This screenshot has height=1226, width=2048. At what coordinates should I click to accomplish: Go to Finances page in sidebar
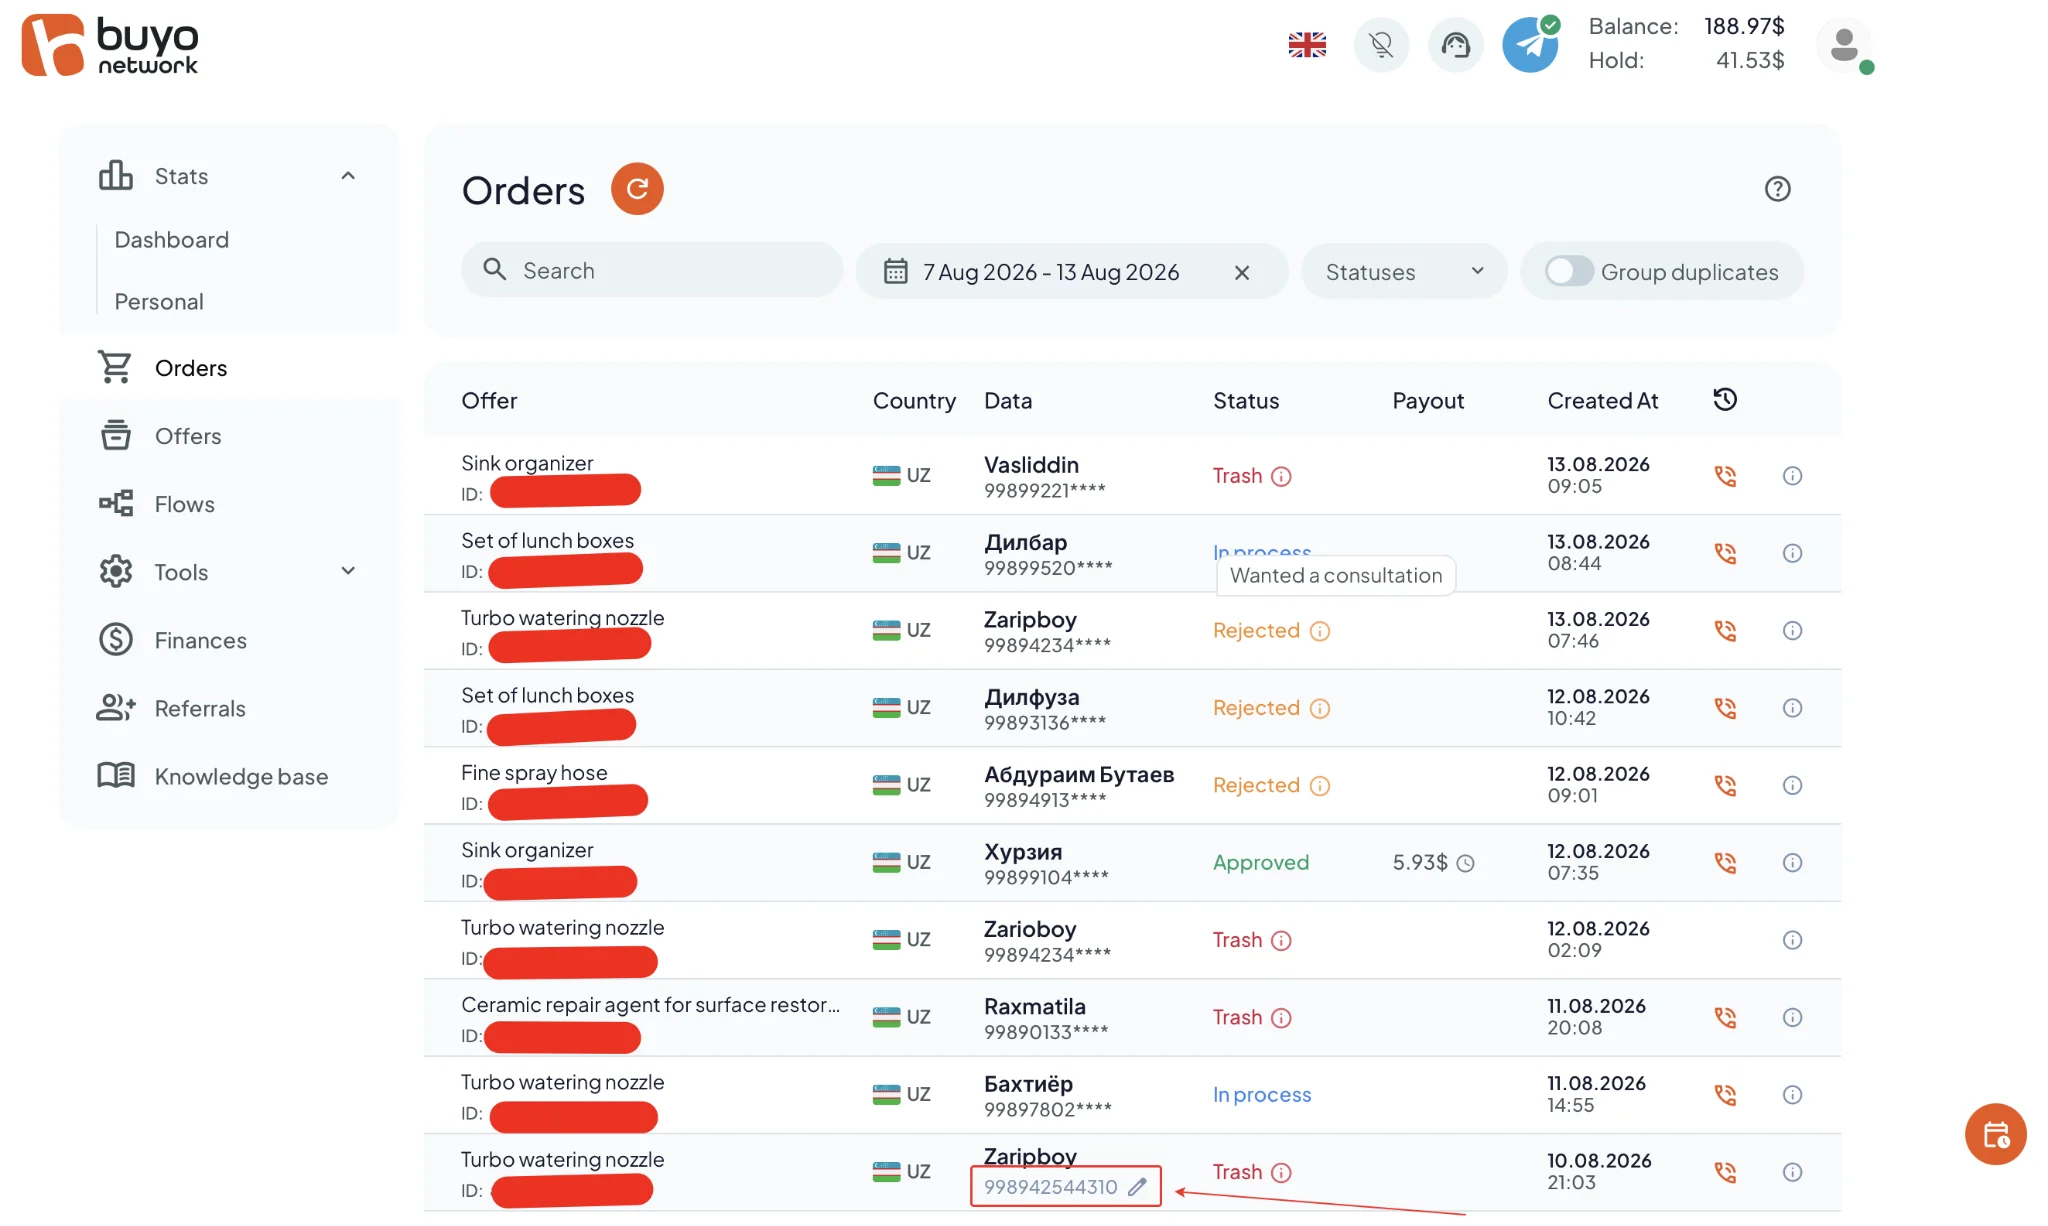[x=200, y=640]
